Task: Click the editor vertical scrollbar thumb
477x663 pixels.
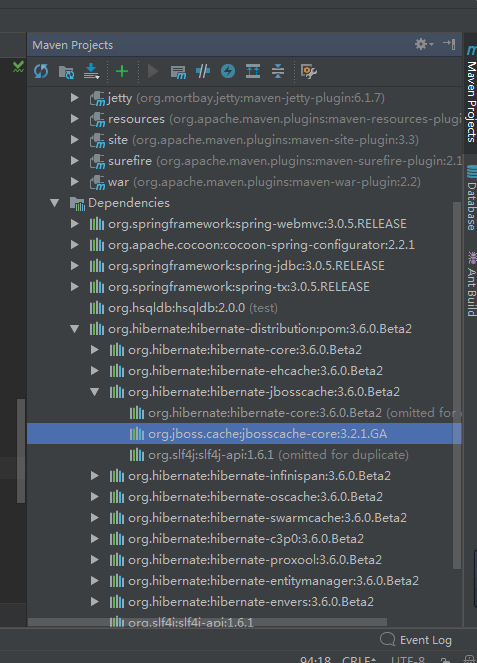Action: pos(21,451)
